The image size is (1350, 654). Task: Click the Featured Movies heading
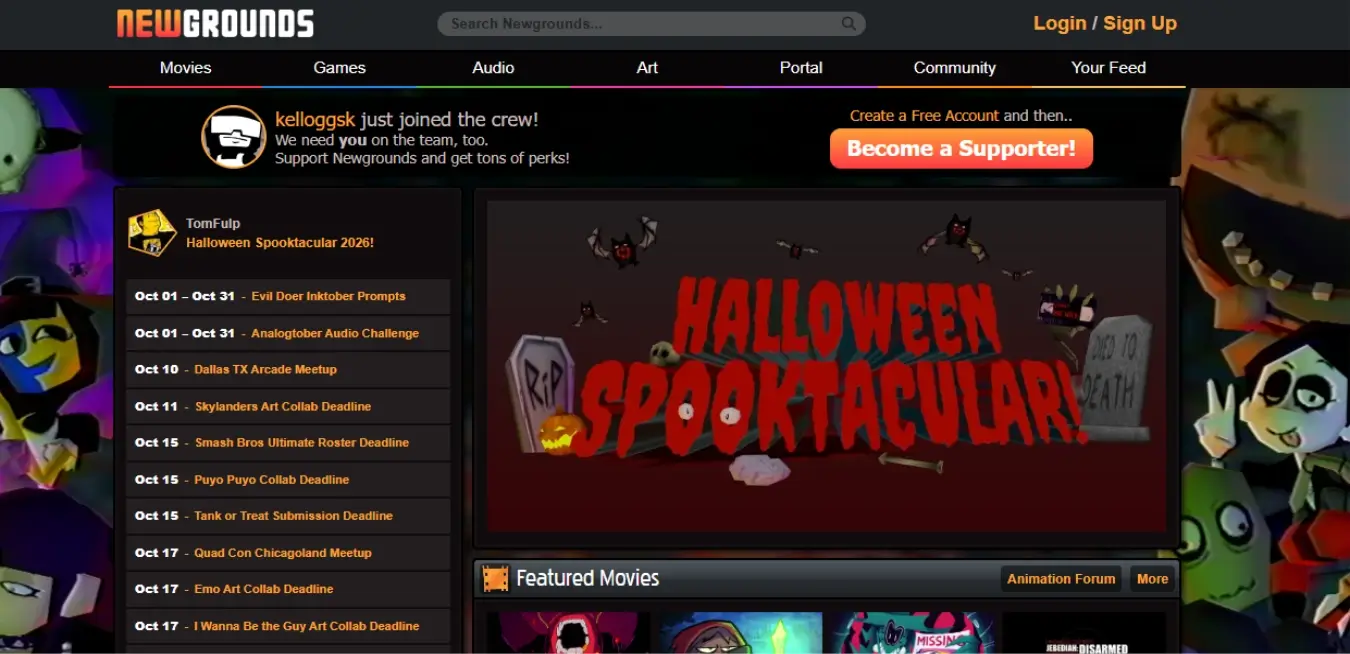(x=588, y=578)
